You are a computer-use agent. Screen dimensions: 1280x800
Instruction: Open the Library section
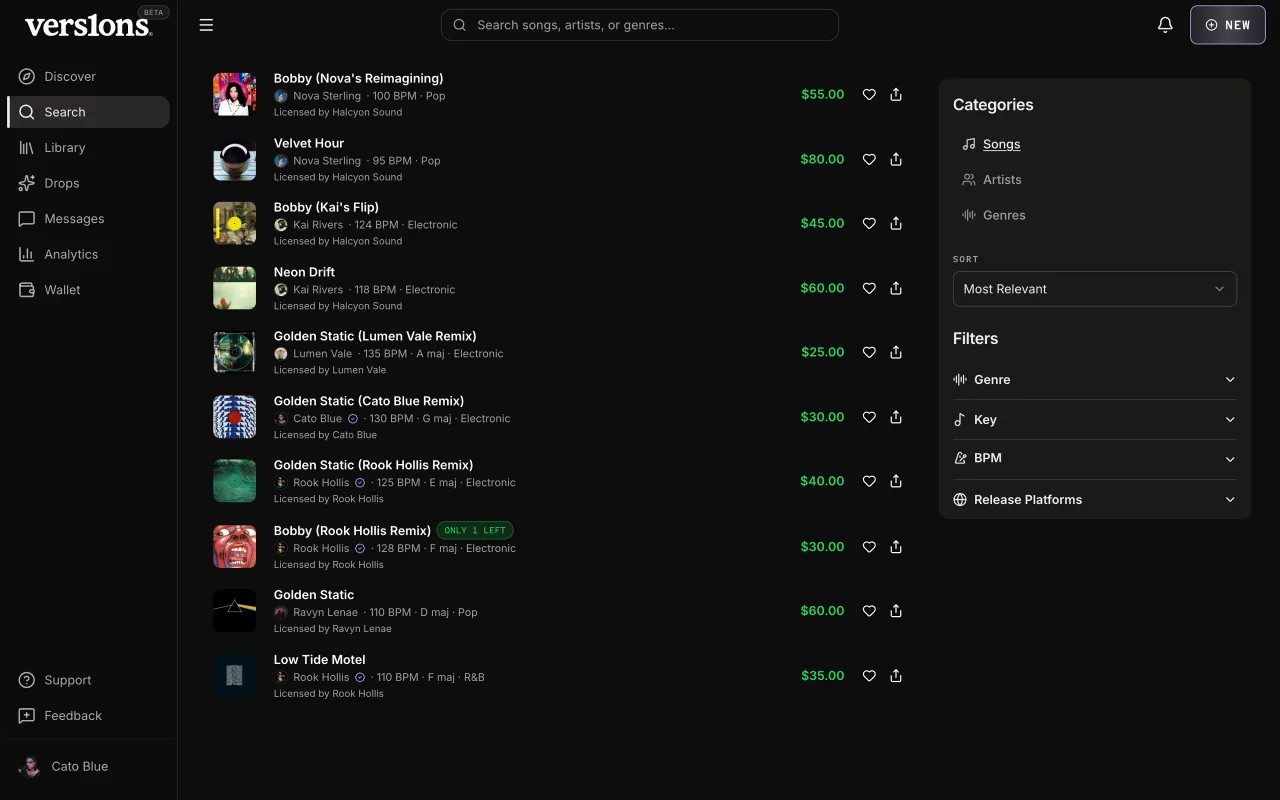point(88,148)
